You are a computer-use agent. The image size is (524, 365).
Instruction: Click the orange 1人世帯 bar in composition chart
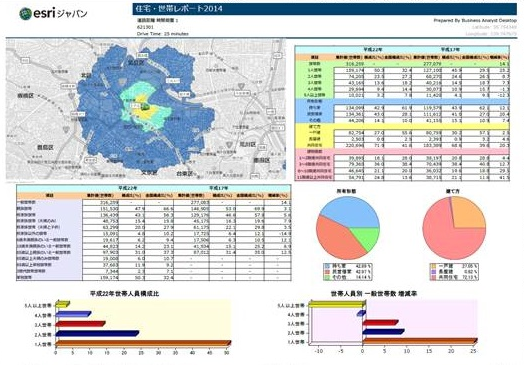pos(143,343)
